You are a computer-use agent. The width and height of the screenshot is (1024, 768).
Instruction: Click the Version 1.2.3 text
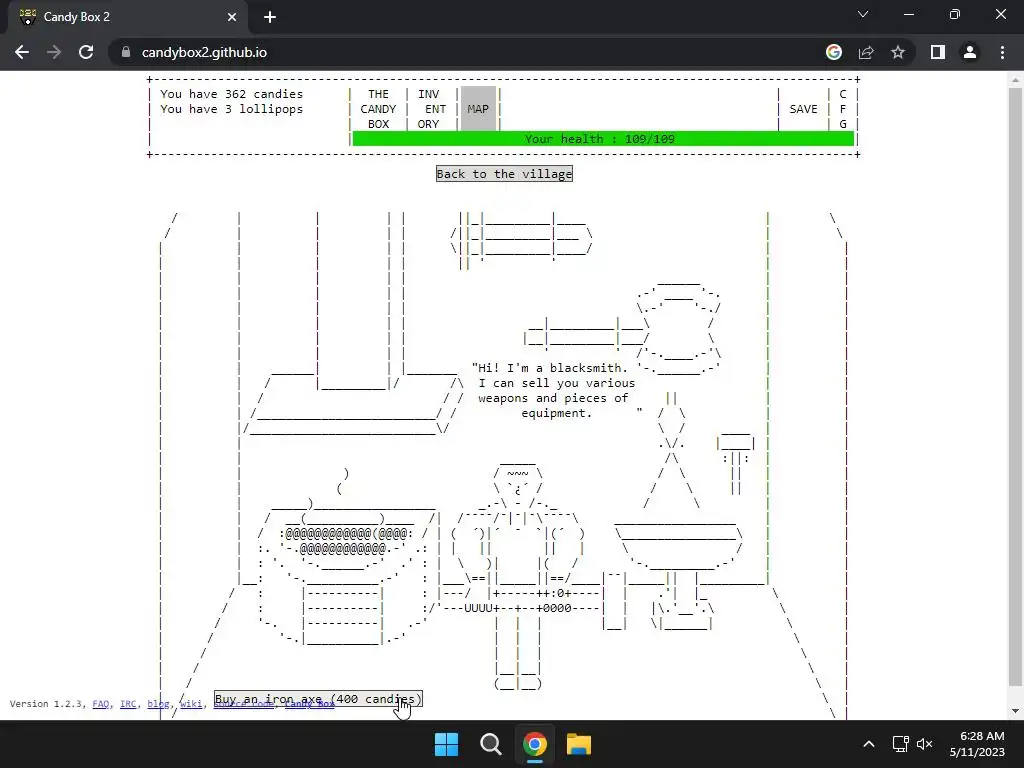[x=48, y=703]
